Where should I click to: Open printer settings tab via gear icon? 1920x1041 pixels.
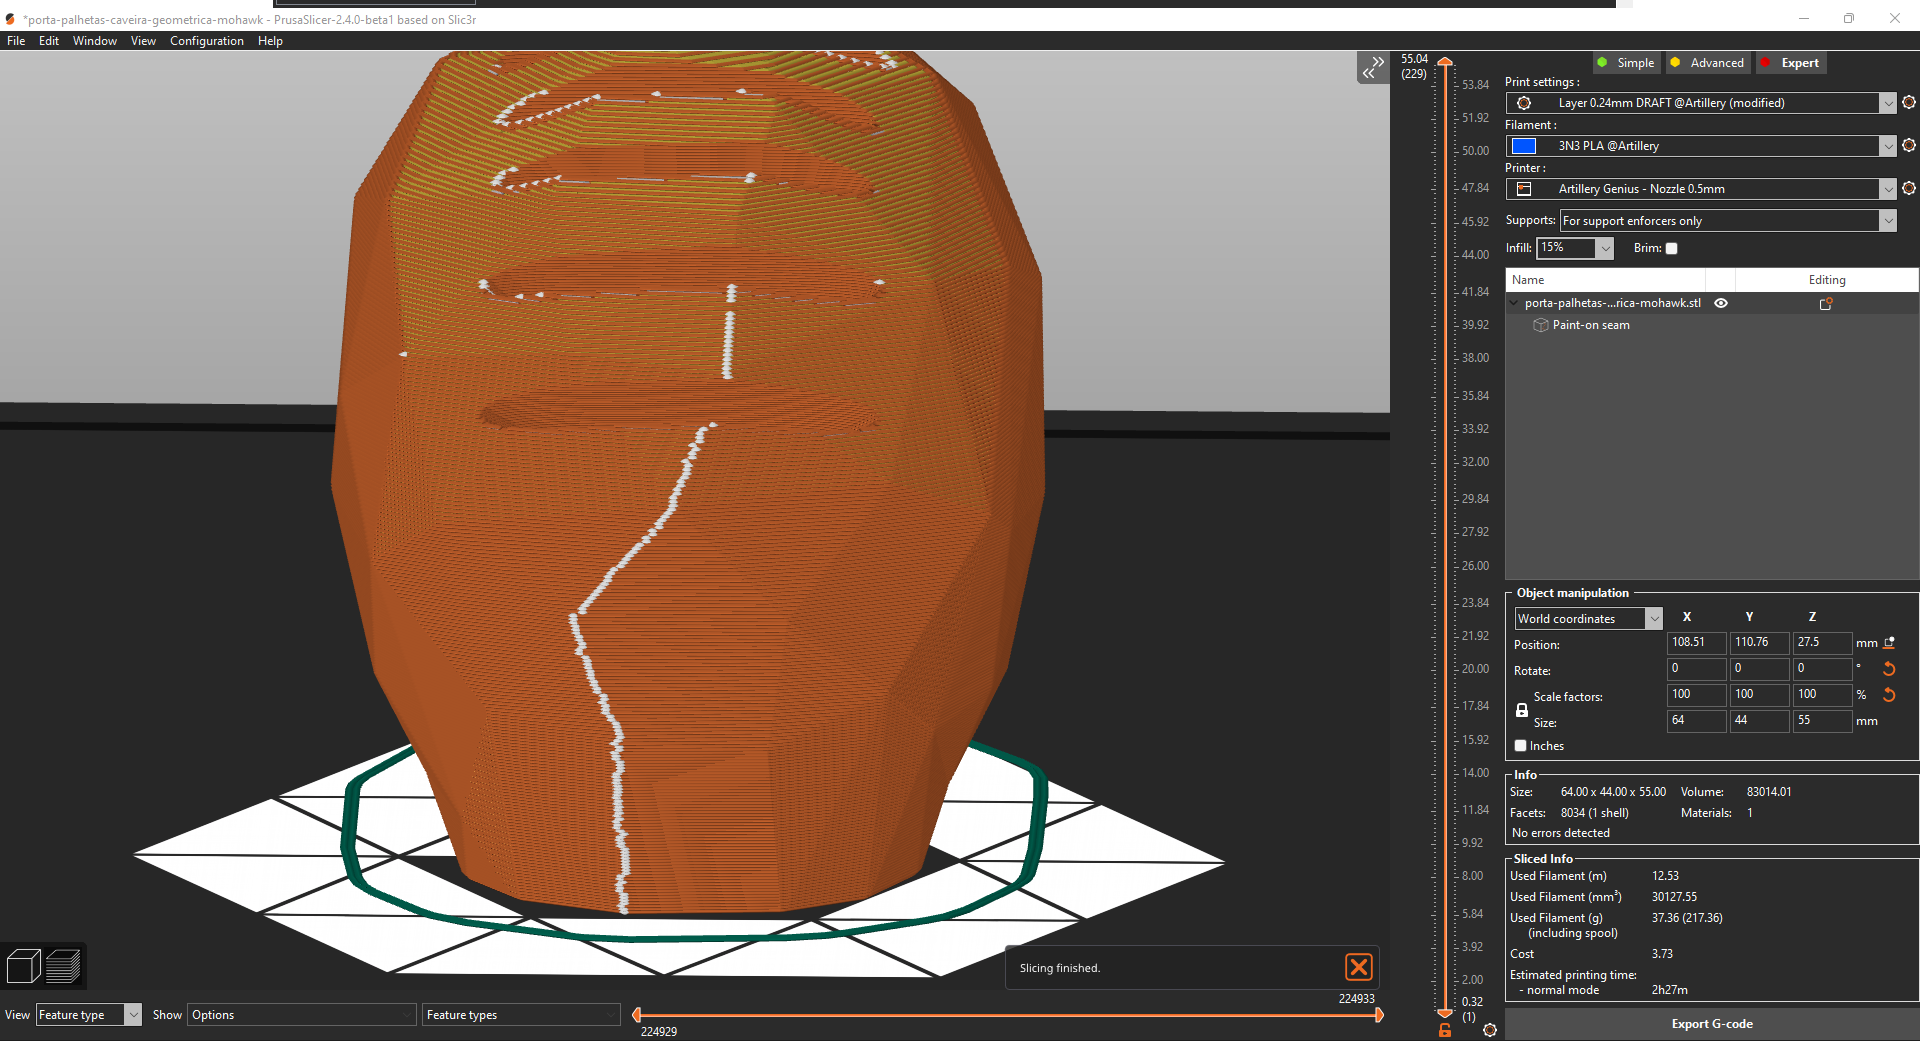pyautogui.click(x=1908, y=188)
